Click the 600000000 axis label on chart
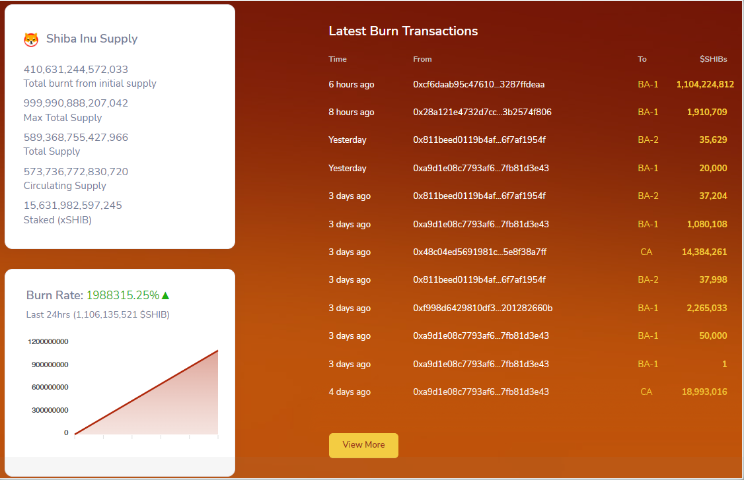This screenshot has height=480, width=744. [50, 387]
